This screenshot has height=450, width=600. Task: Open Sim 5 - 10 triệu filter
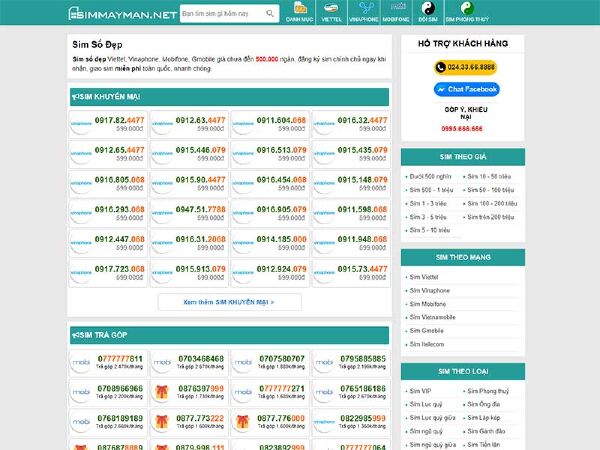pyautogui.click(x=430, y=230)
